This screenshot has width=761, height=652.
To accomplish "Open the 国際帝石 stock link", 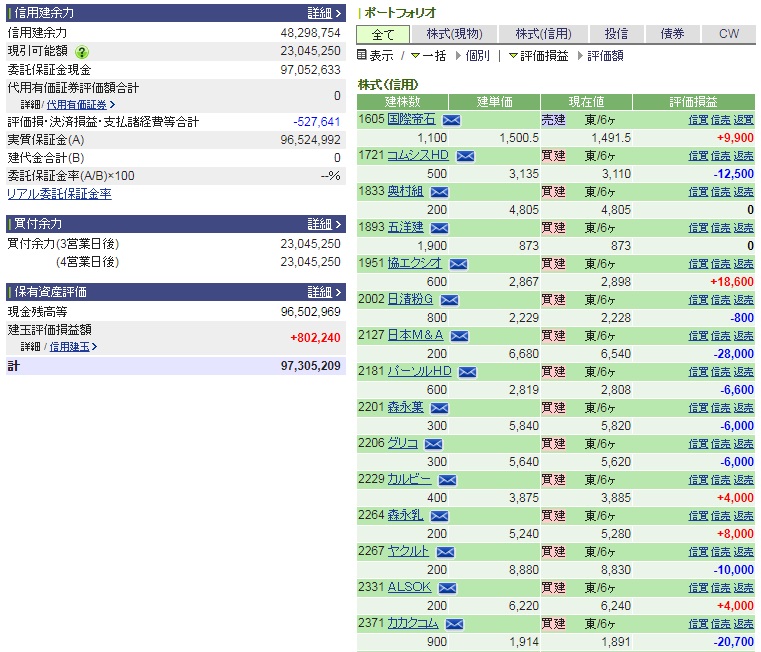I will (x=412, y=119).
